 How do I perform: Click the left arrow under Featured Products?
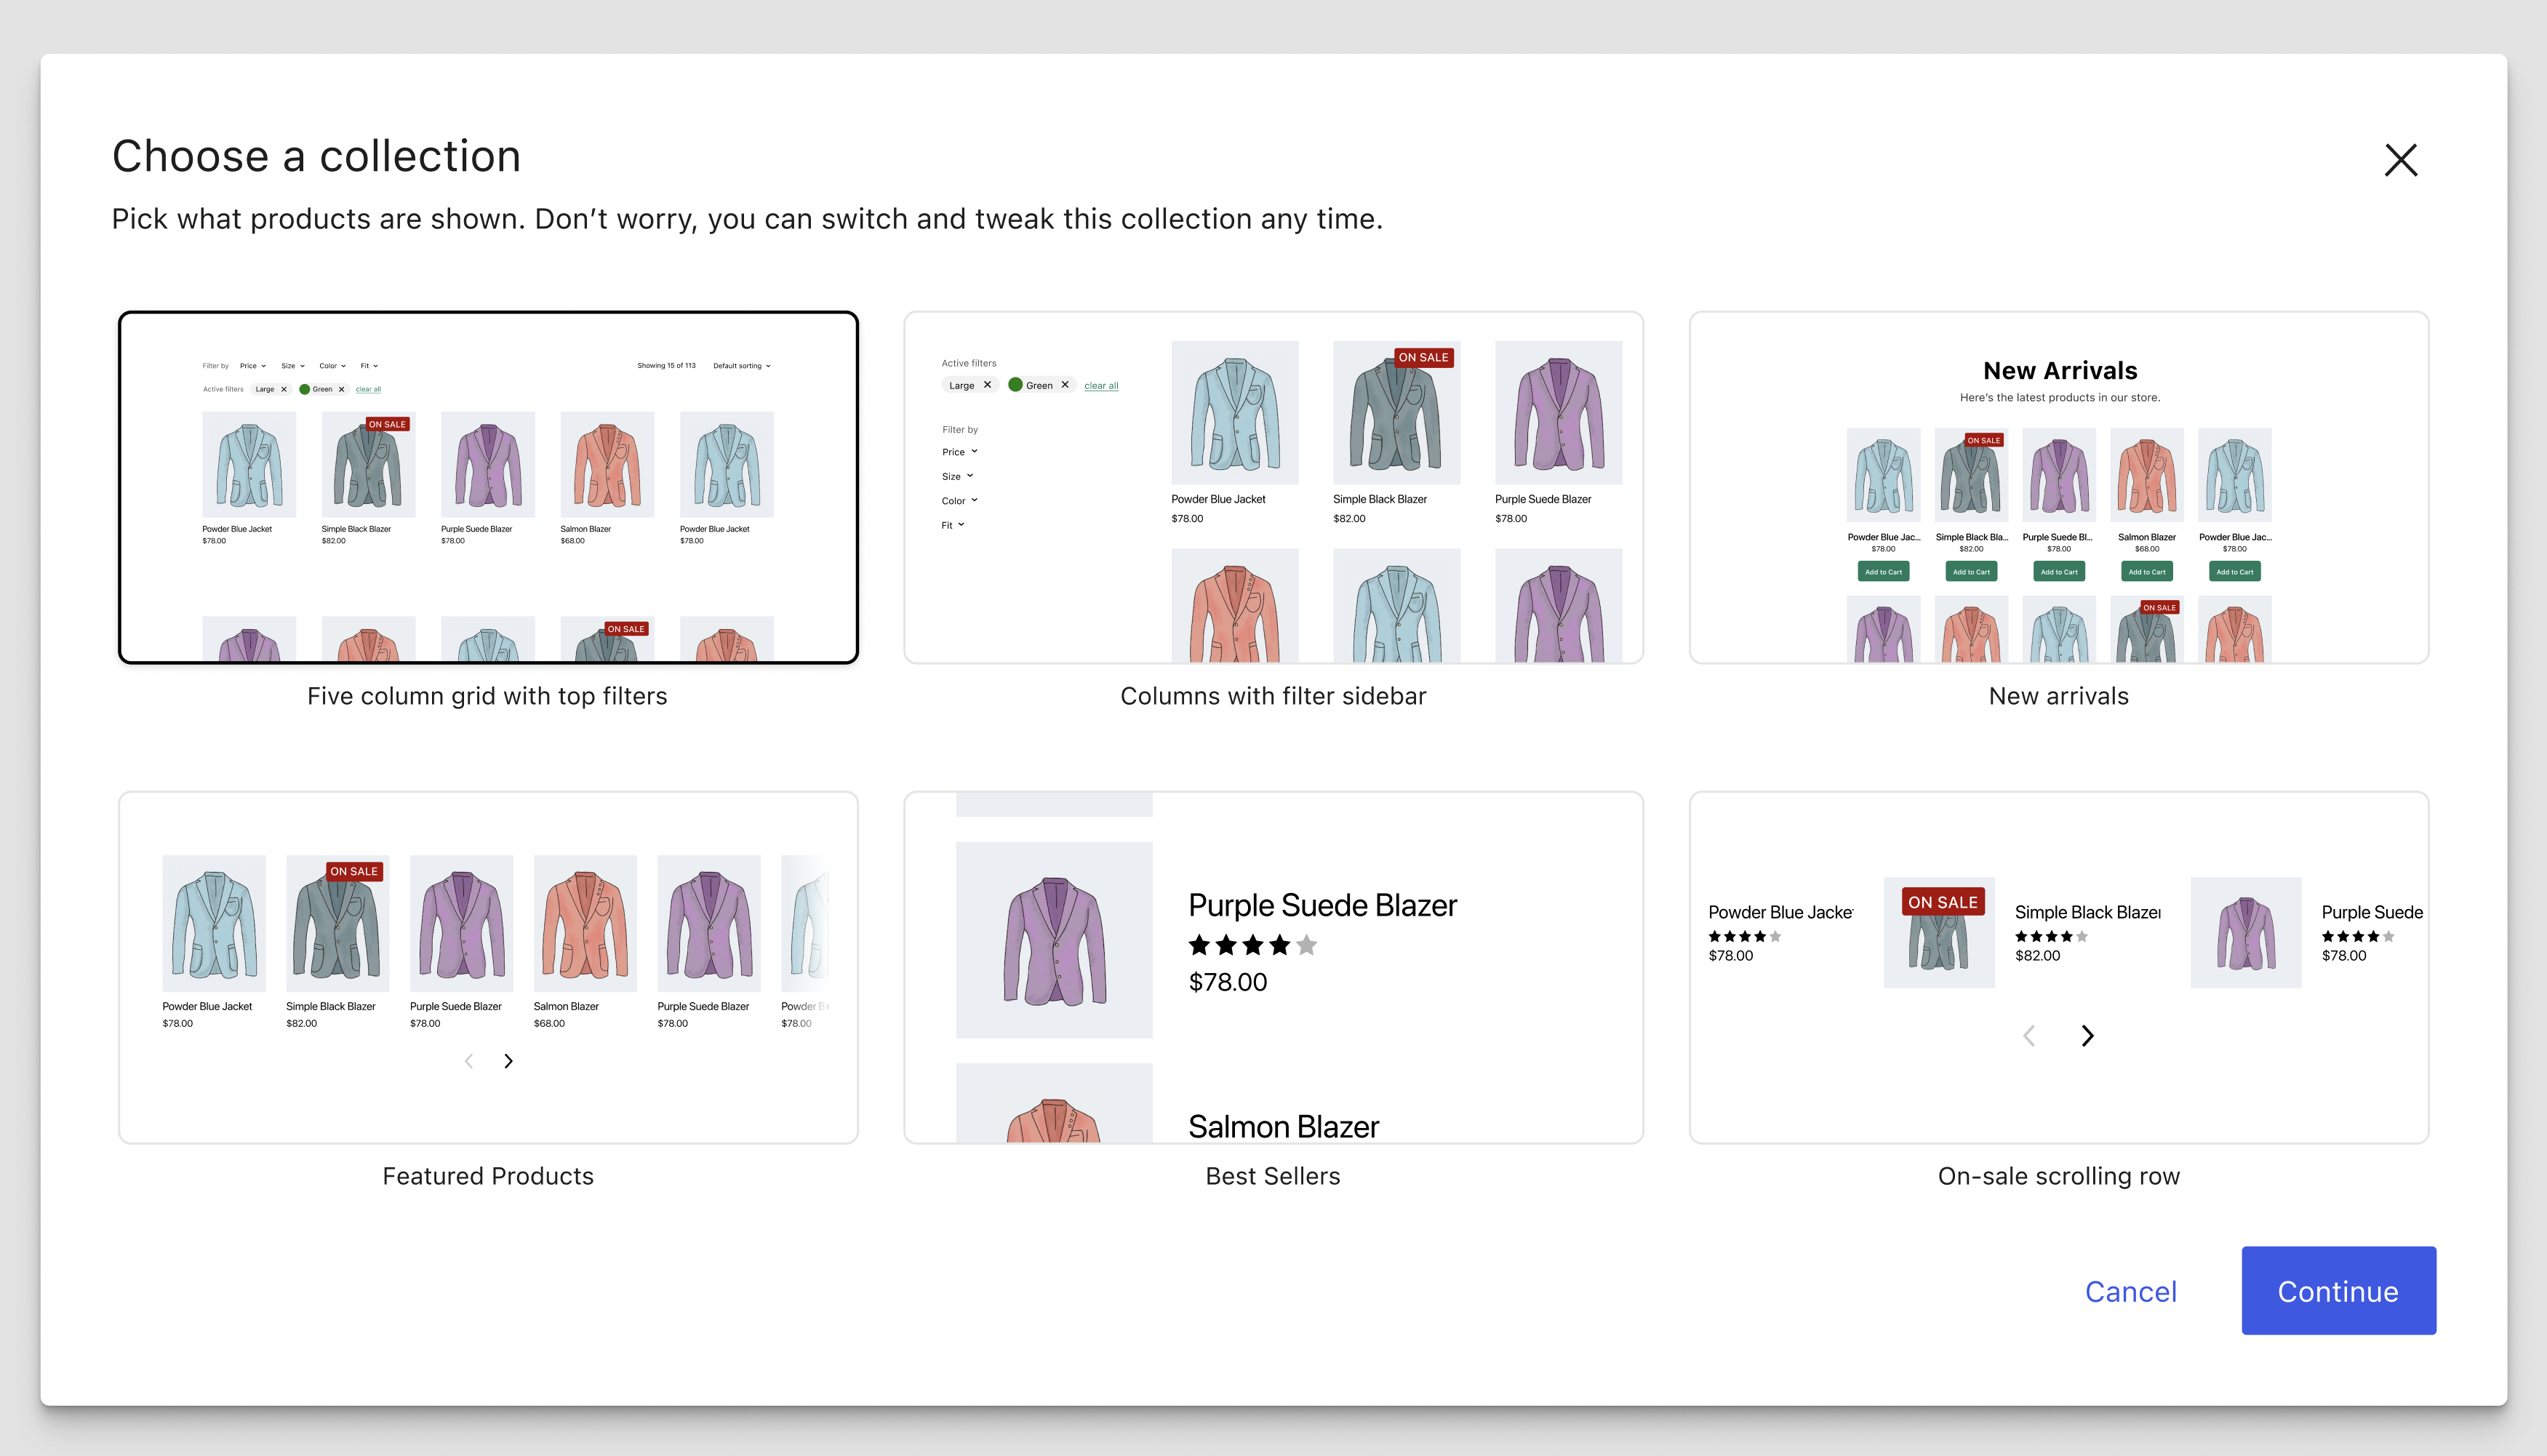pos(468,1061)
